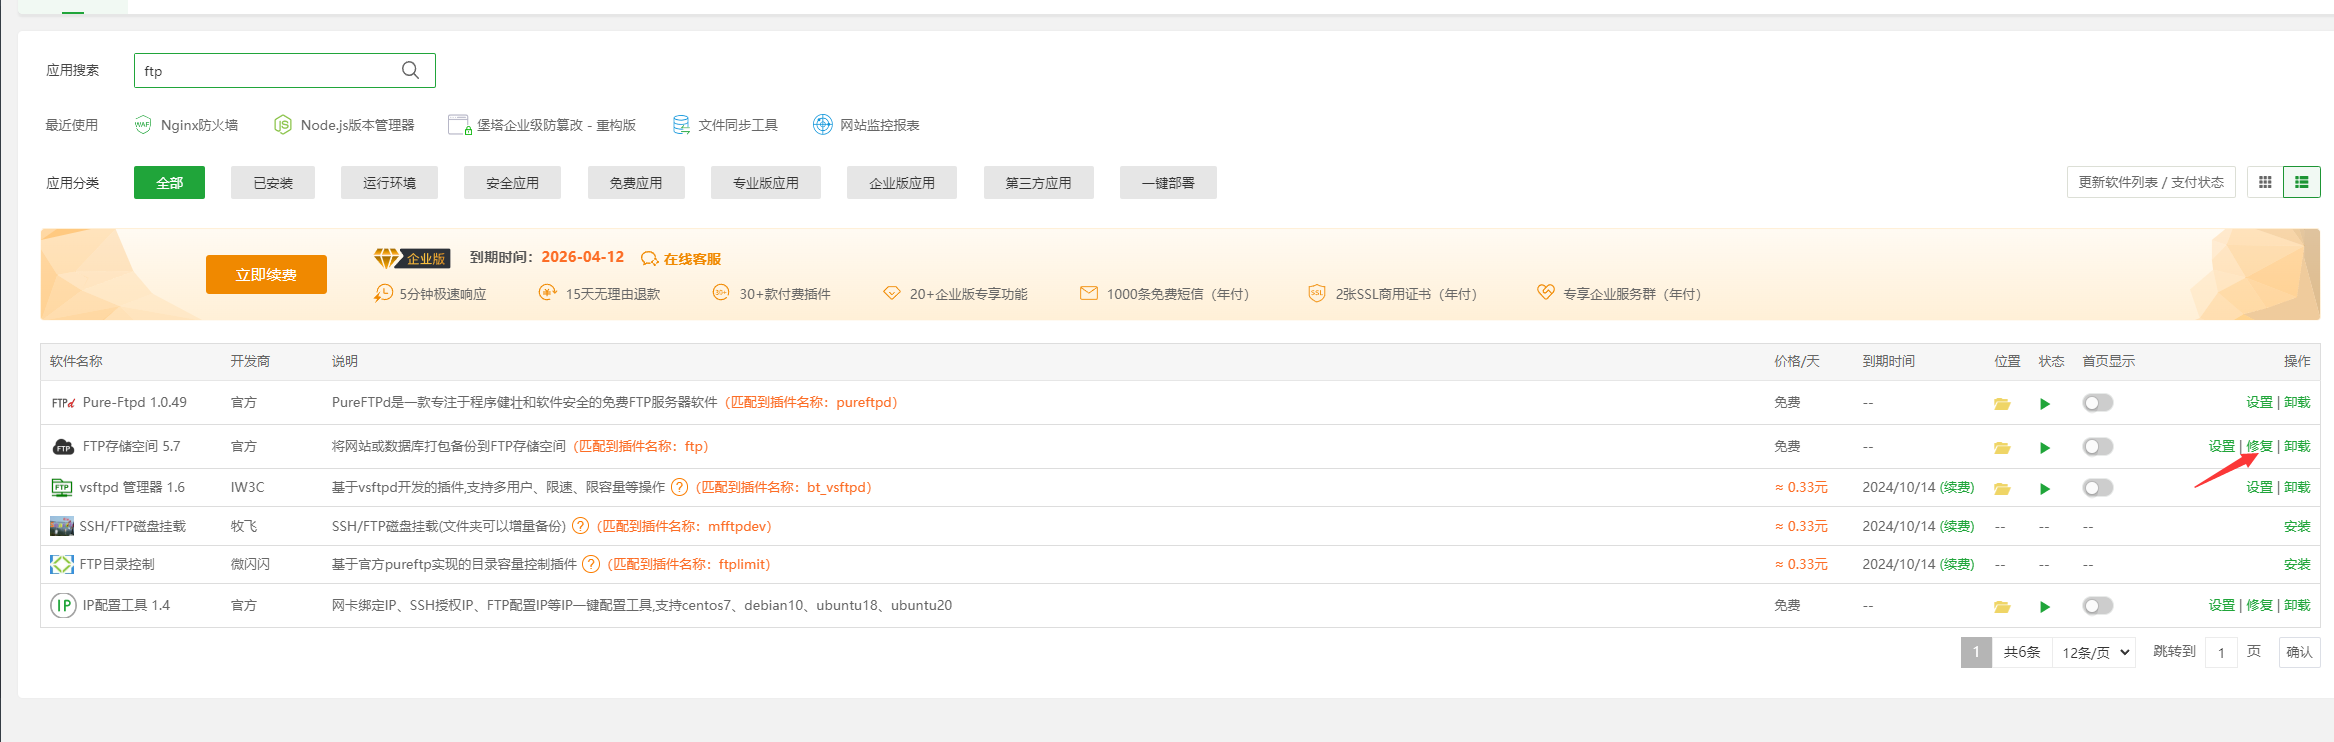
Task: Click help icon for FTP目录控制 description
Action: [591, 564]
